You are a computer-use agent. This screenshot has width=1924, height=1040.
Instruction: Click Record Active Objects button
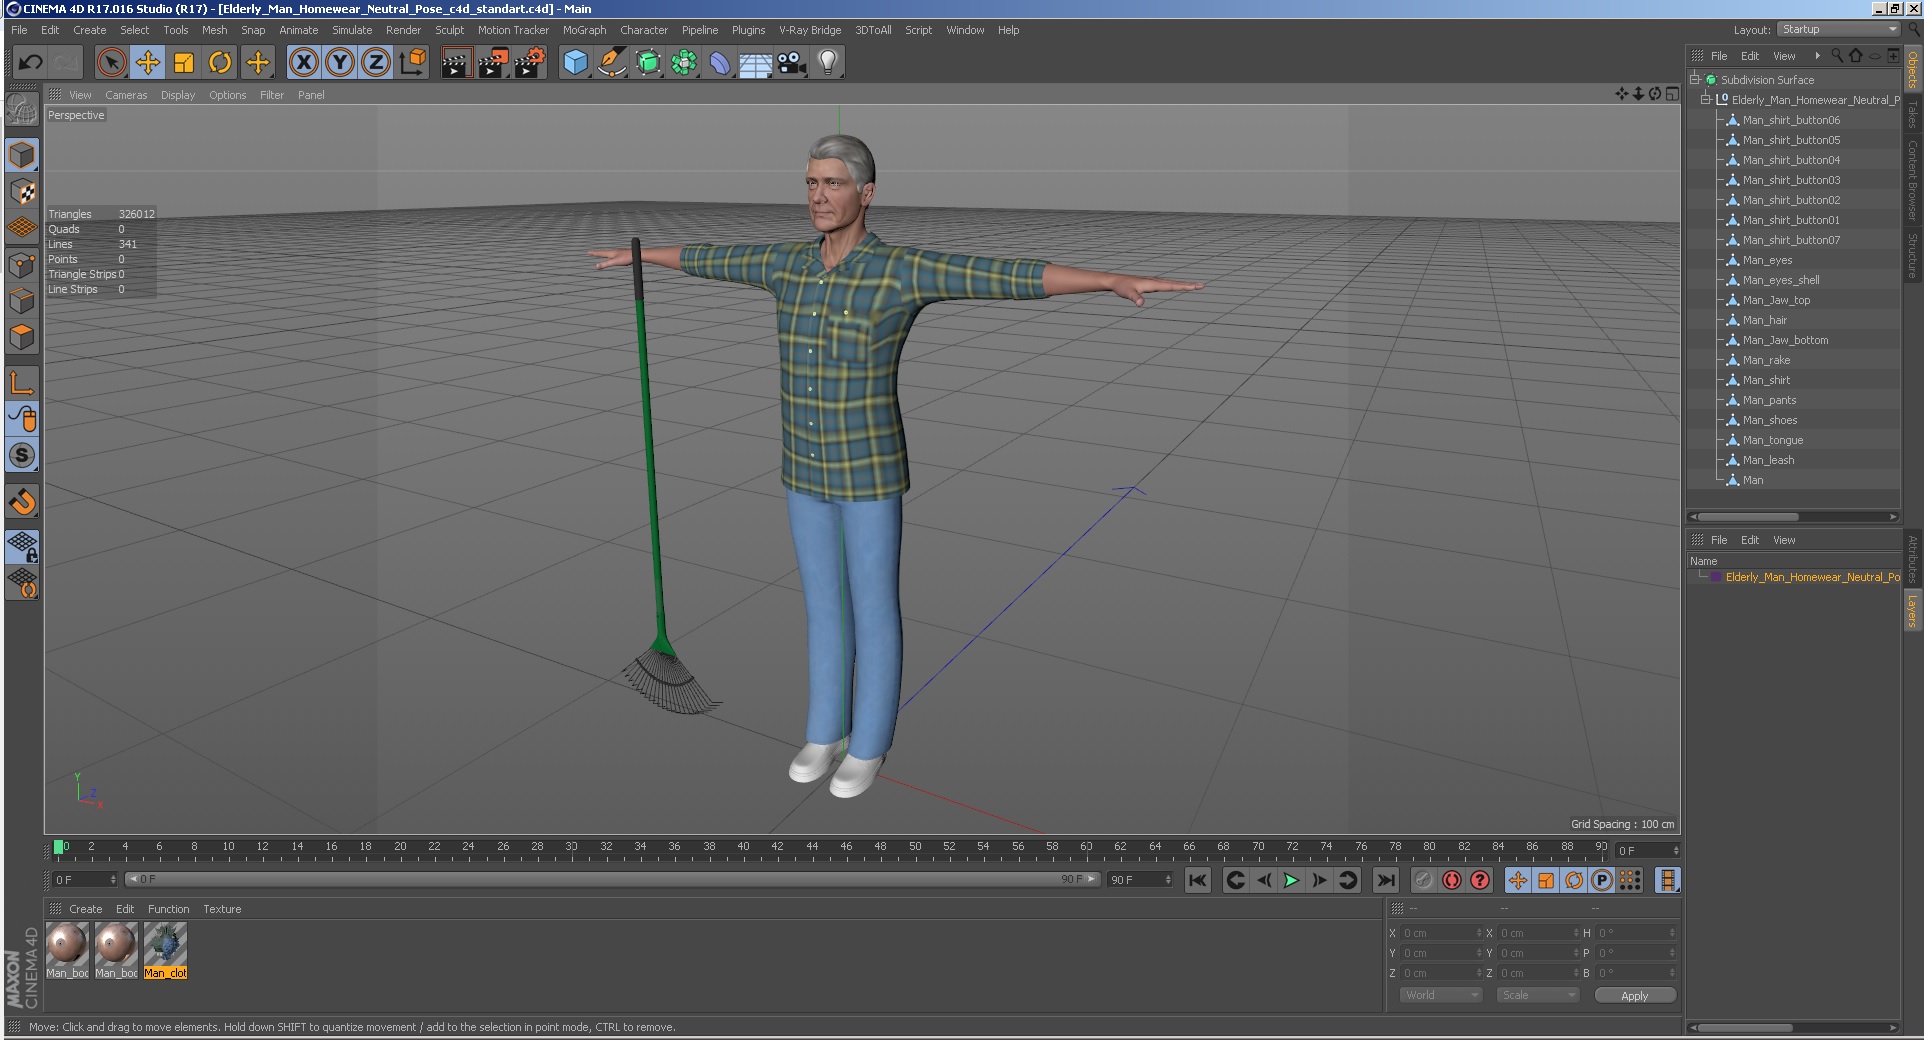(1424, 880)
